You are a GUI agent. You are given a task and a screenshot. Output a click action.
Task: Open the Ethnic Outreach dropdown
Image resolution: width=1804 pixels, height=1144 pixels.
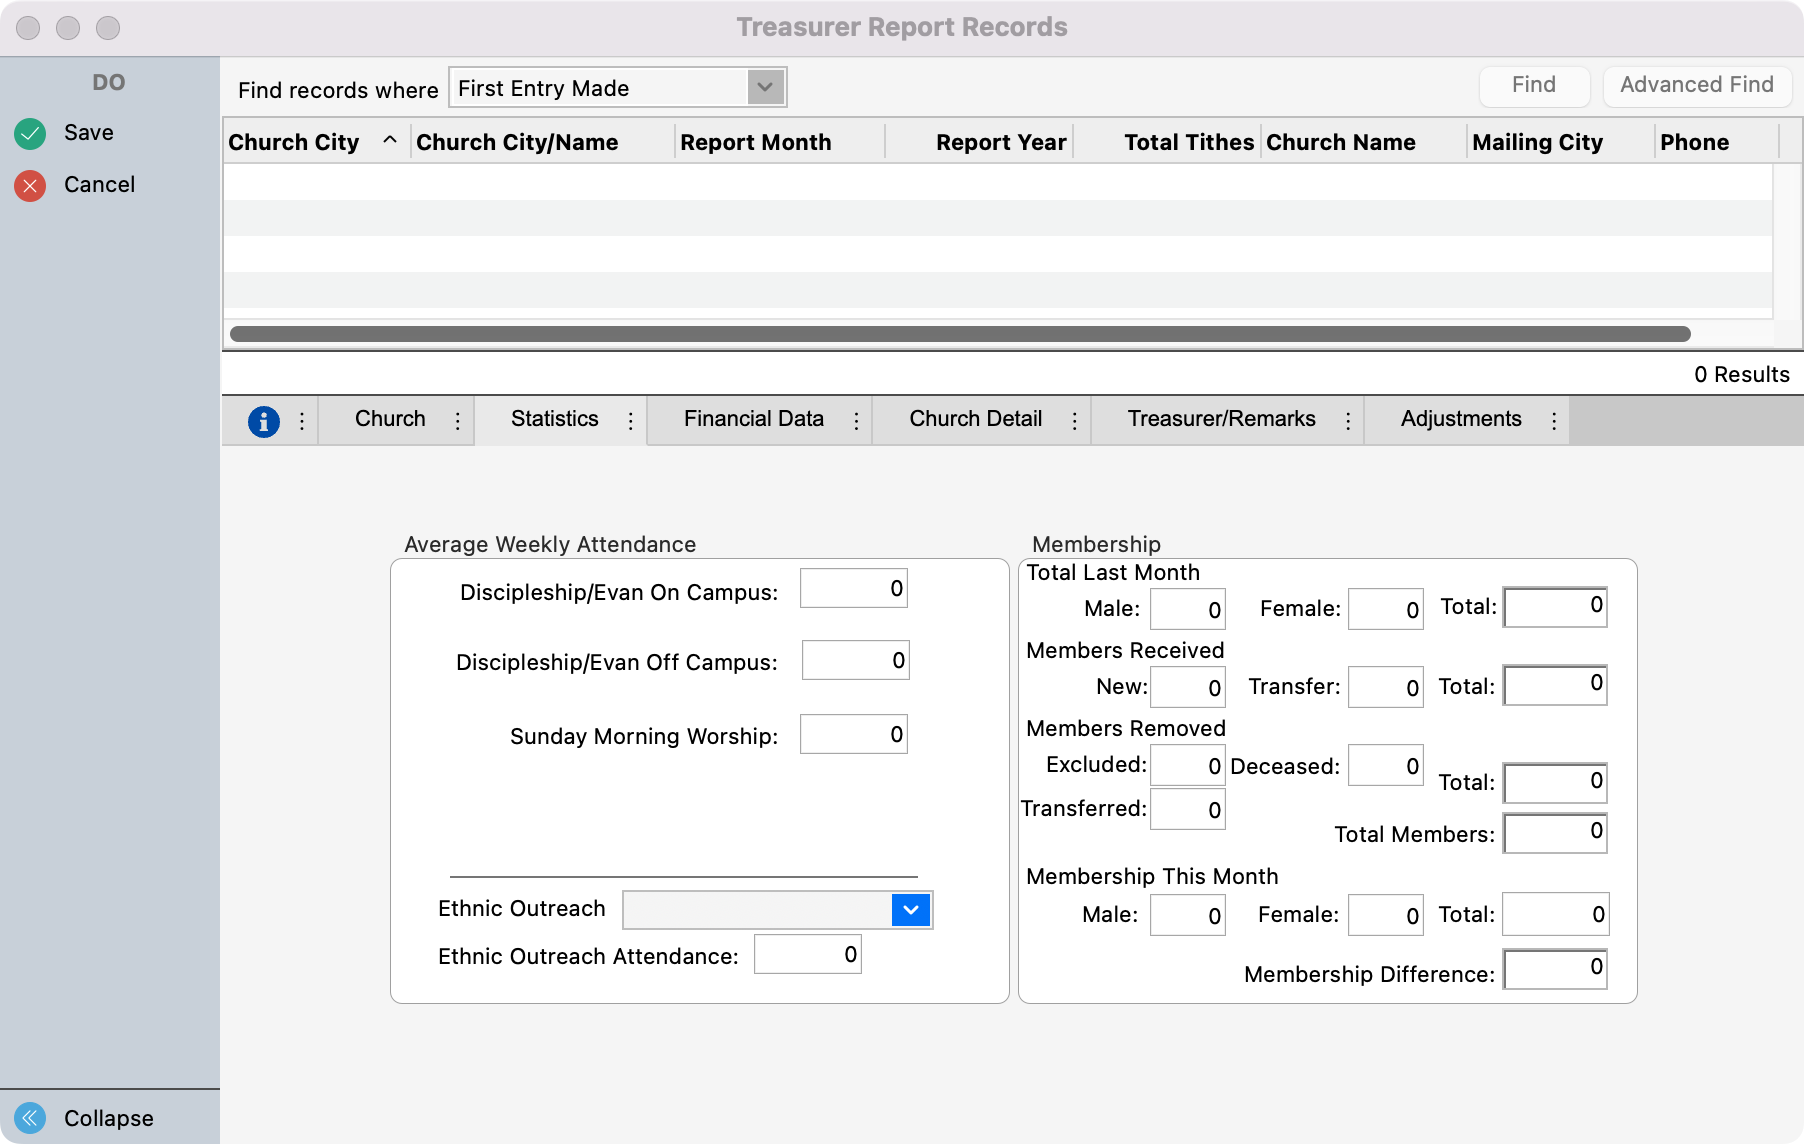[908, 909]
